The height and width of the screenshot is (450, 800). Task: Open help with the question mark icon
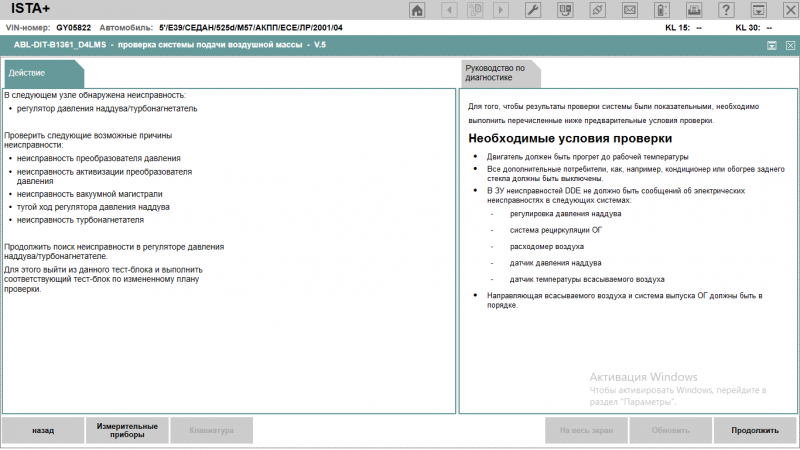(726, 10)
